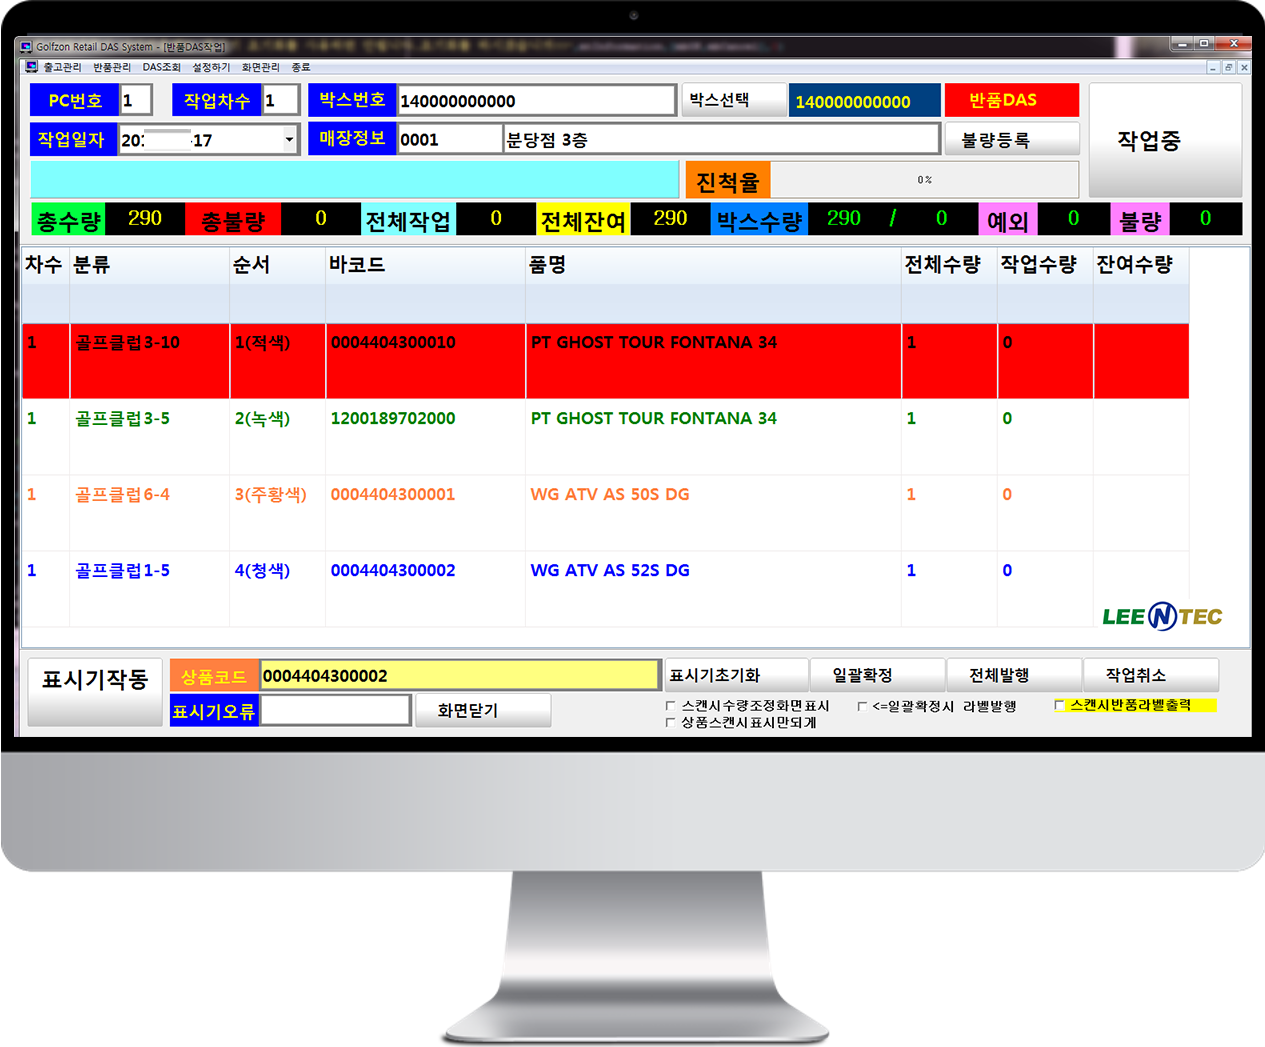1265x1047 pixels.
Task: Click the LEE N TEC logo
Action: 1162,616
